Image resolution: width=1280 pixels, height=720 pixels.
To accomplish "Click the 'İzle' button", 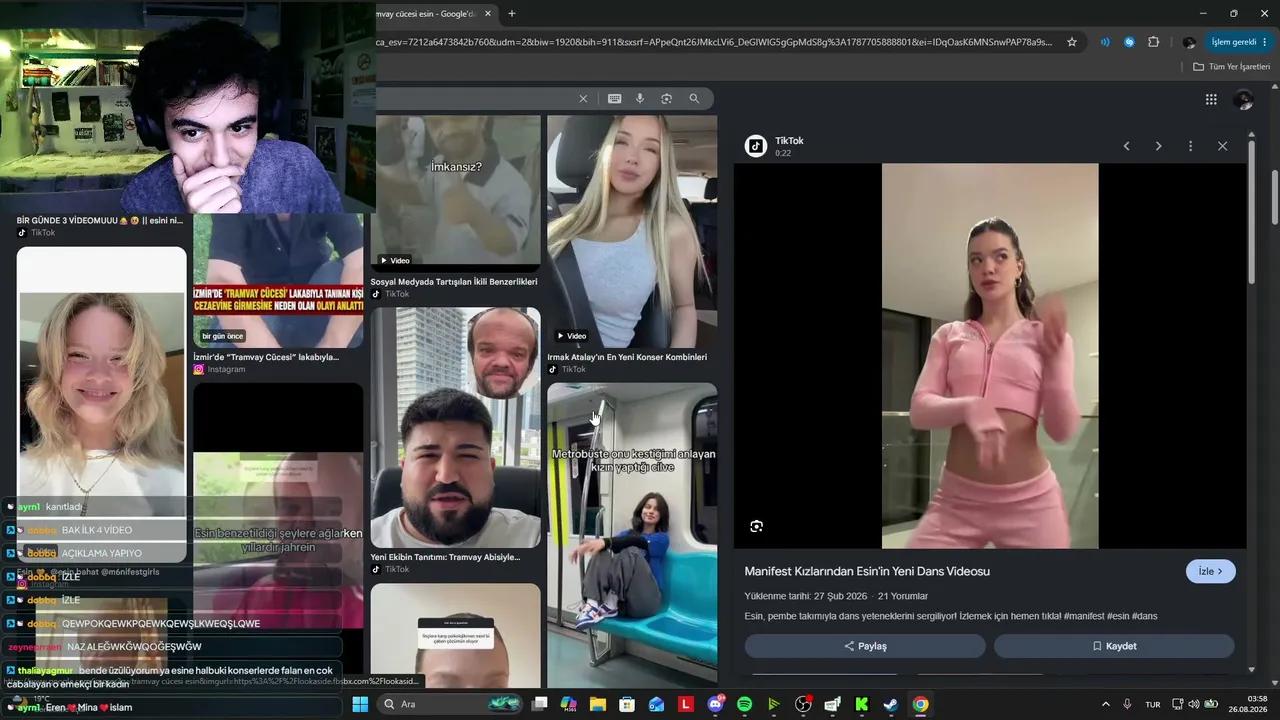I will [x=1210, y=571].
